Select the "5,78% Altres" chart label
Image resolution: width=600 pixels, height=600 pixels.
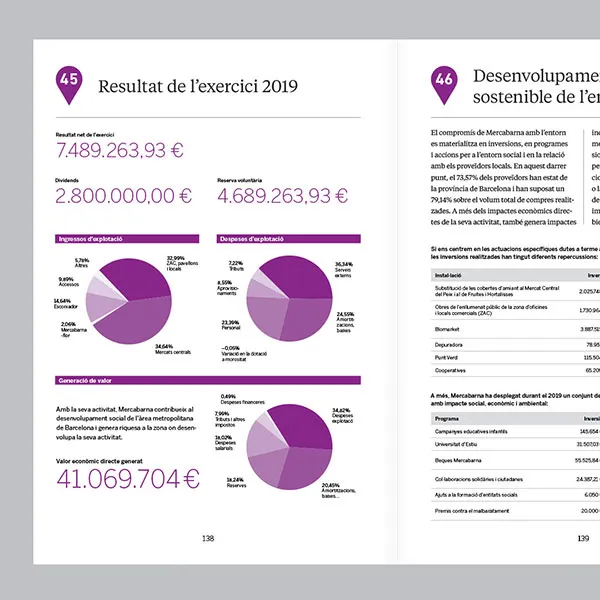click(82, 263)
